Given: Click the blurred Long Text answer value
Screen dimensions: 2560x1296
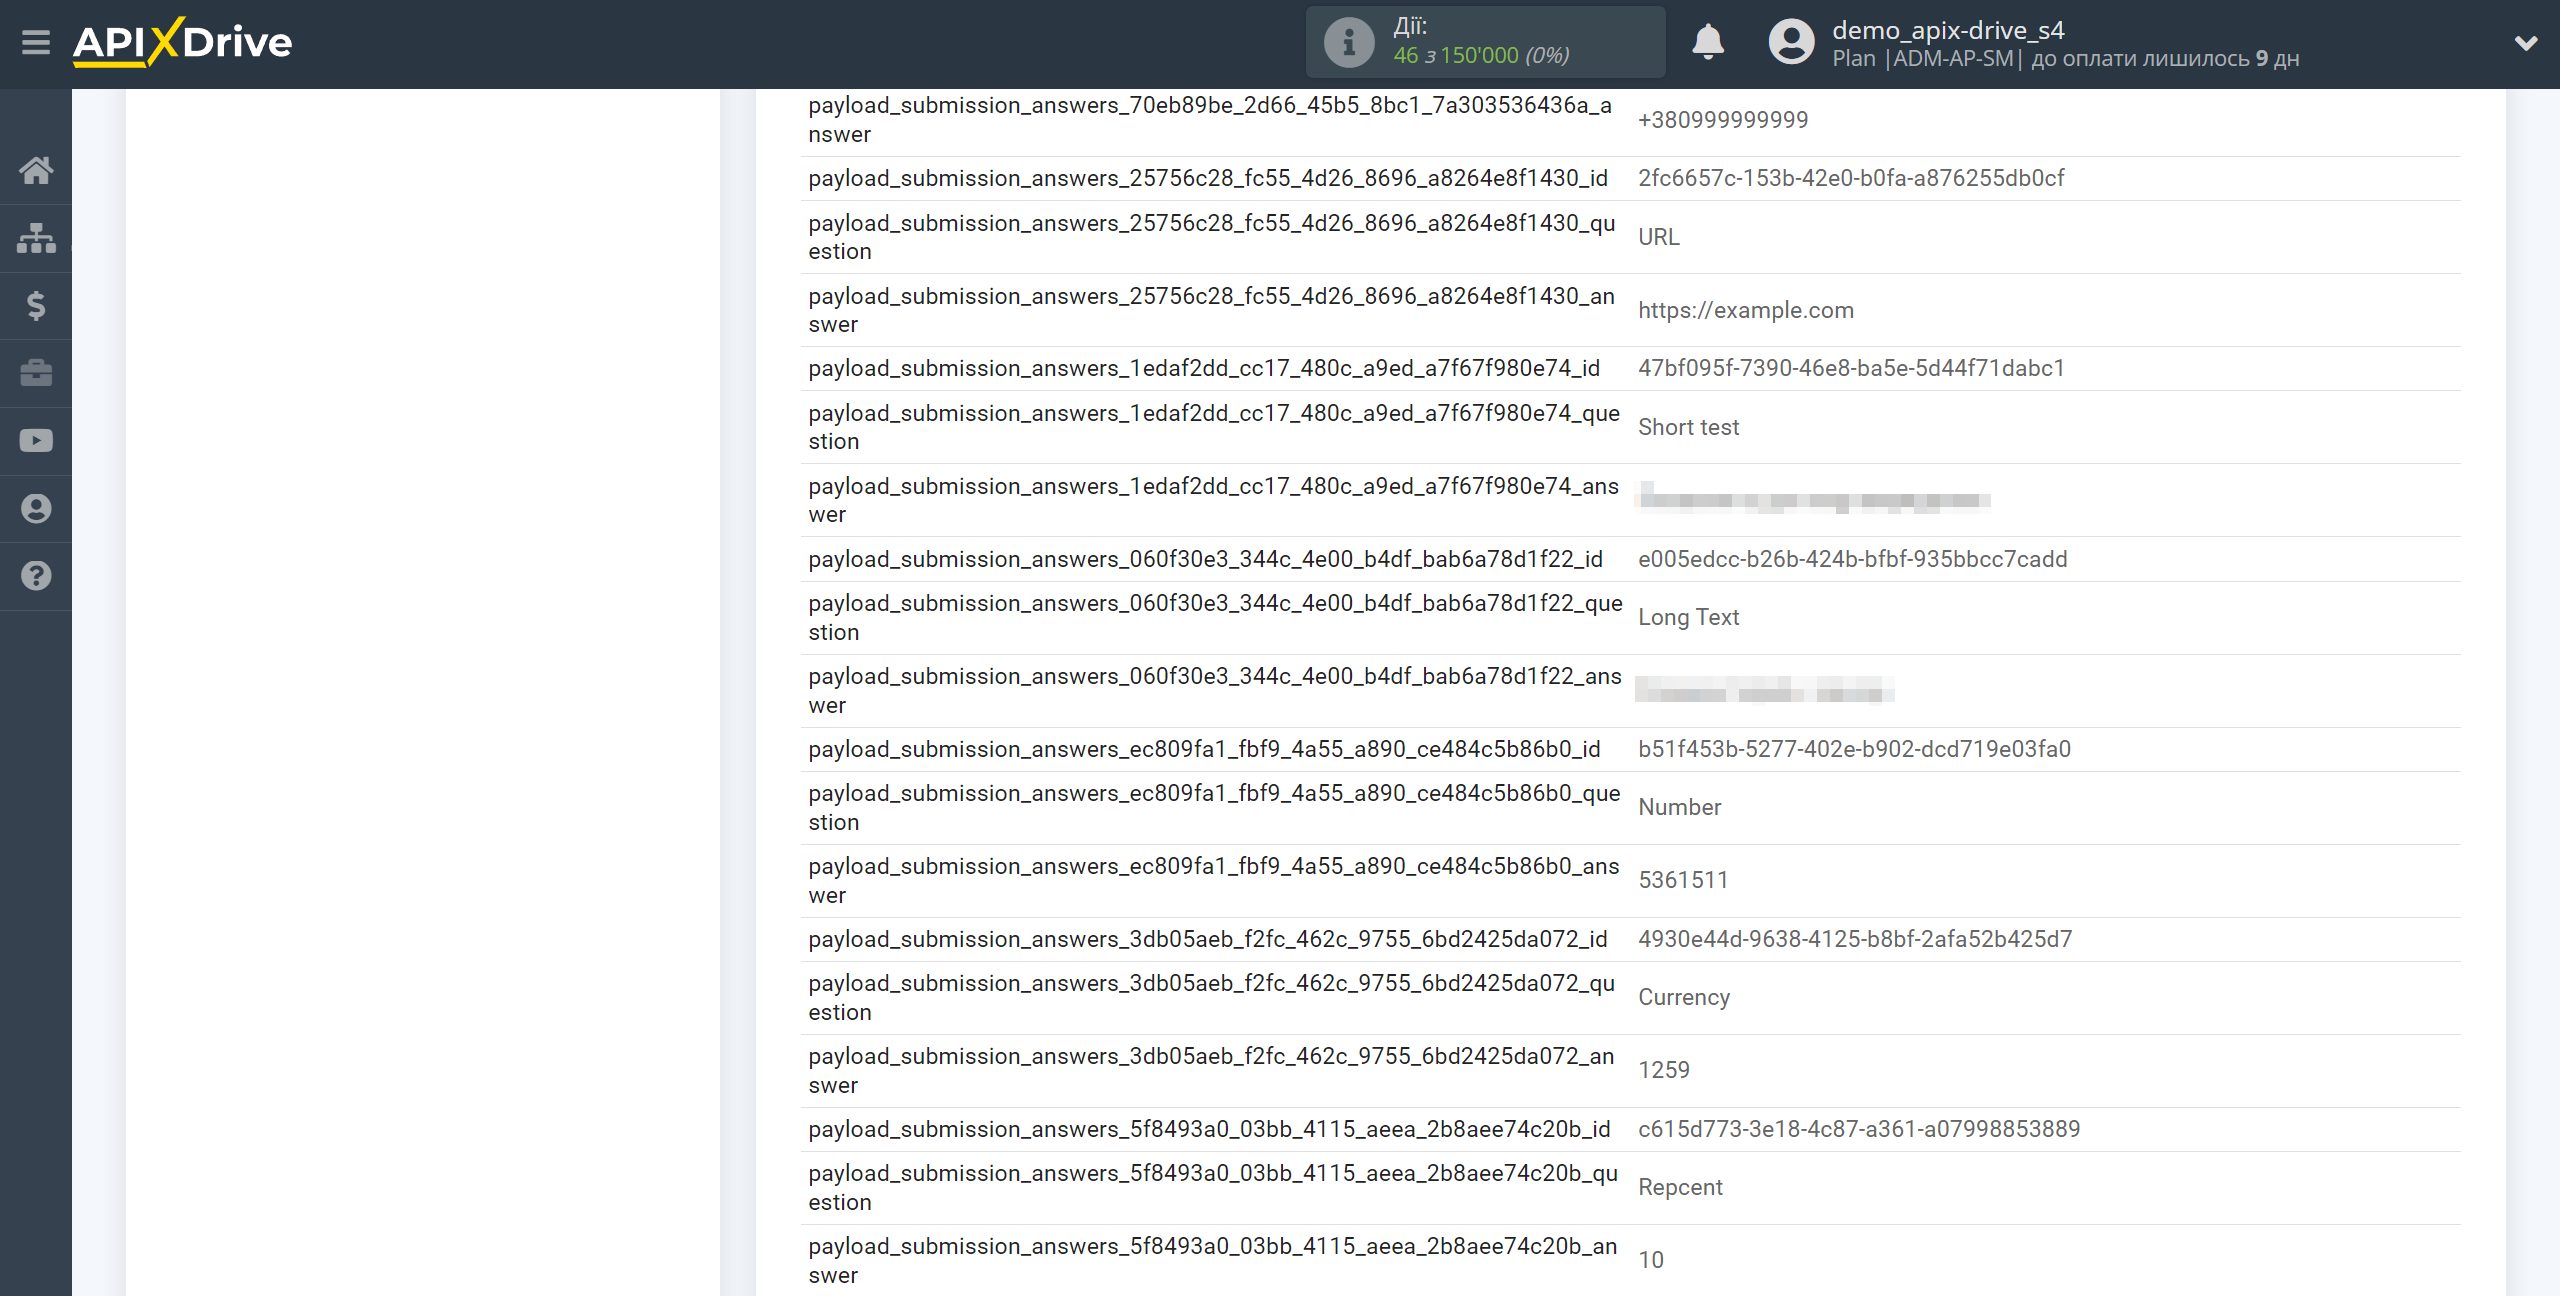Looking at the screenshot, I should 1764,690.
